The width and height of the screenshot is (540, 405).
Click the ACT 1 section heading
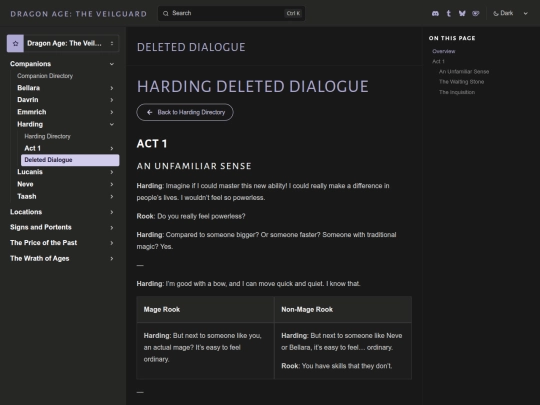152,144
